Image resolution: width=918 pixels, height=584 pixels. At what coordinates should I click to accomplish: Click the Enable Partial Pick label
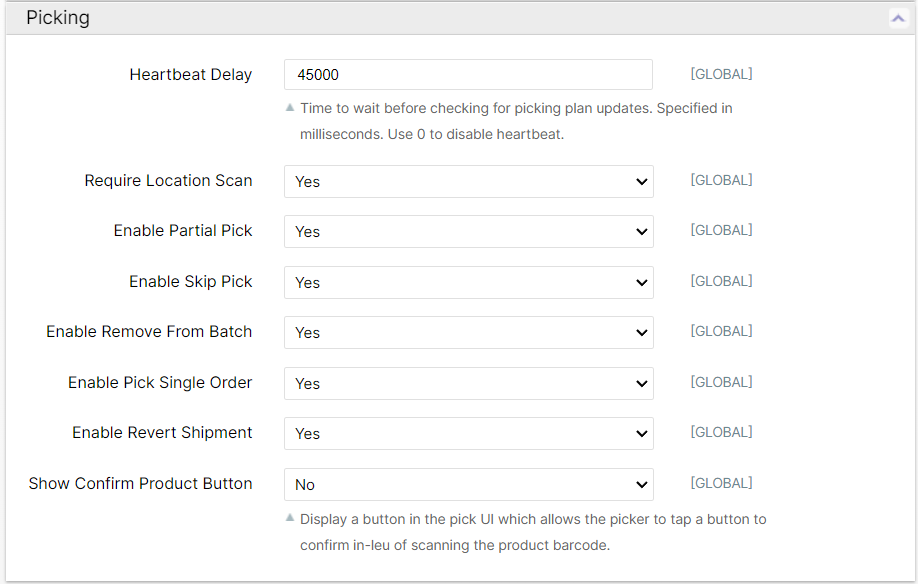pos(183,231)
